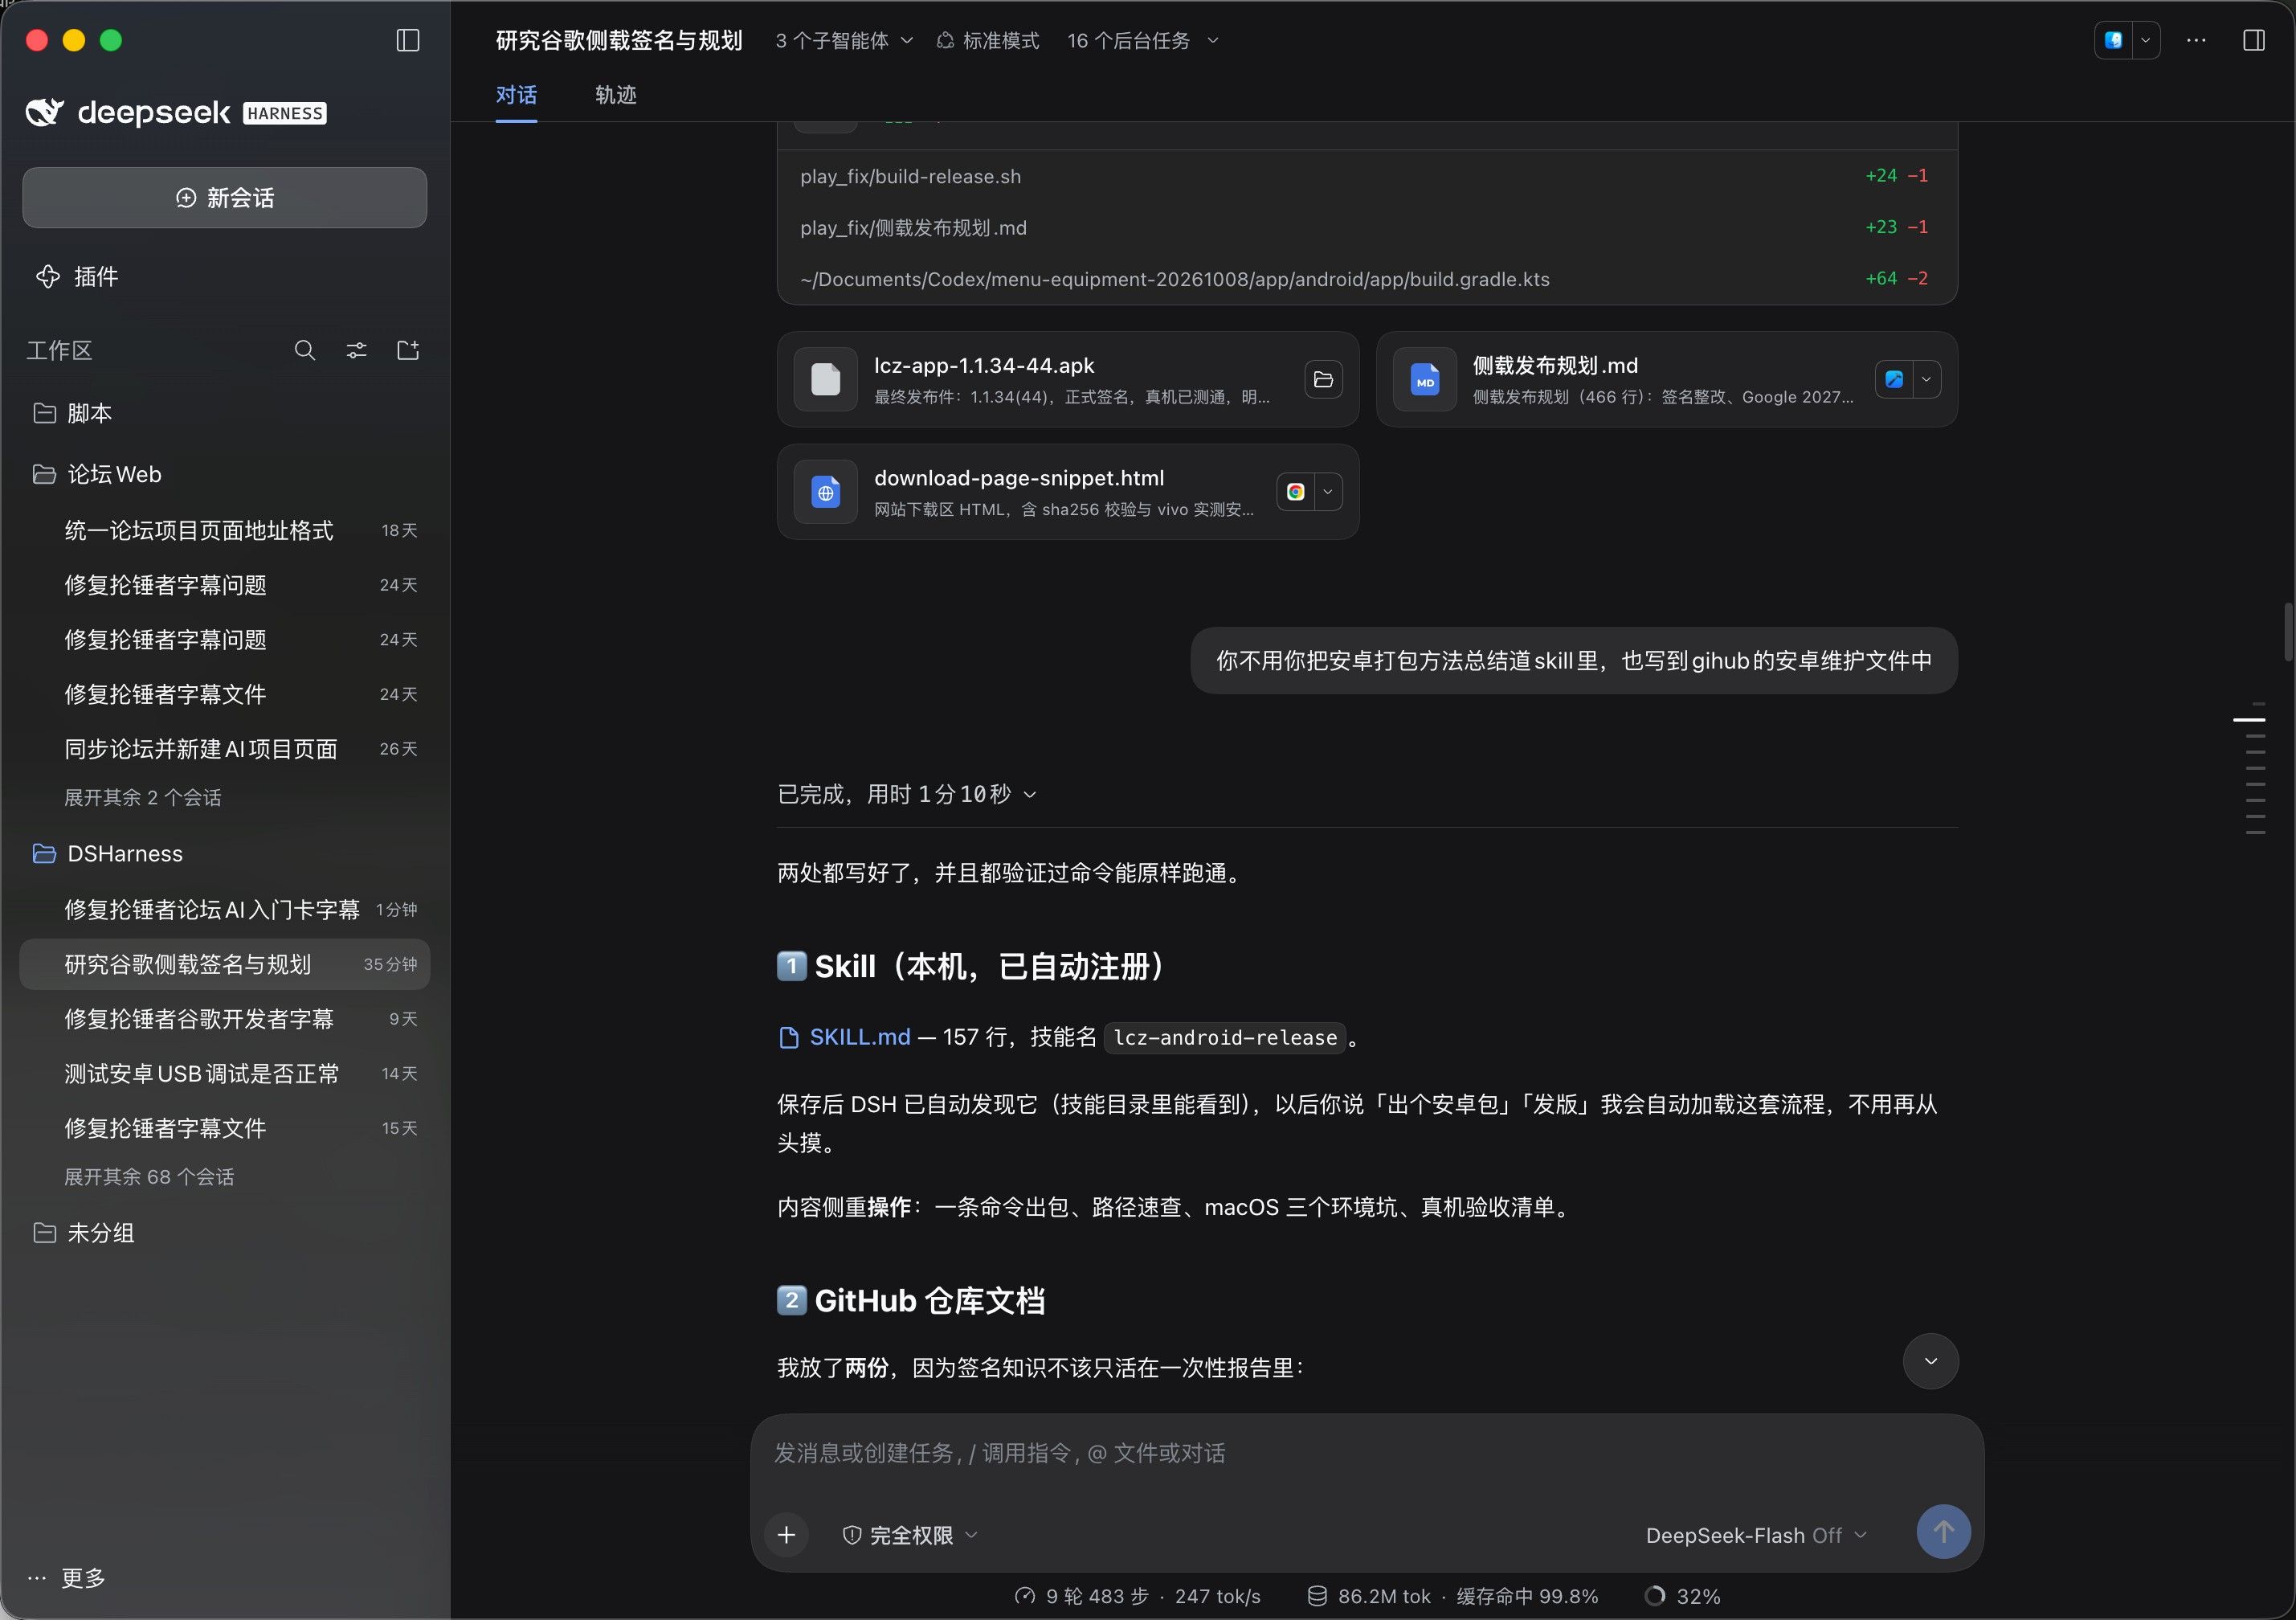
Task: Open the 完全权限 permission dropdown
Action: coord(909,1535)
